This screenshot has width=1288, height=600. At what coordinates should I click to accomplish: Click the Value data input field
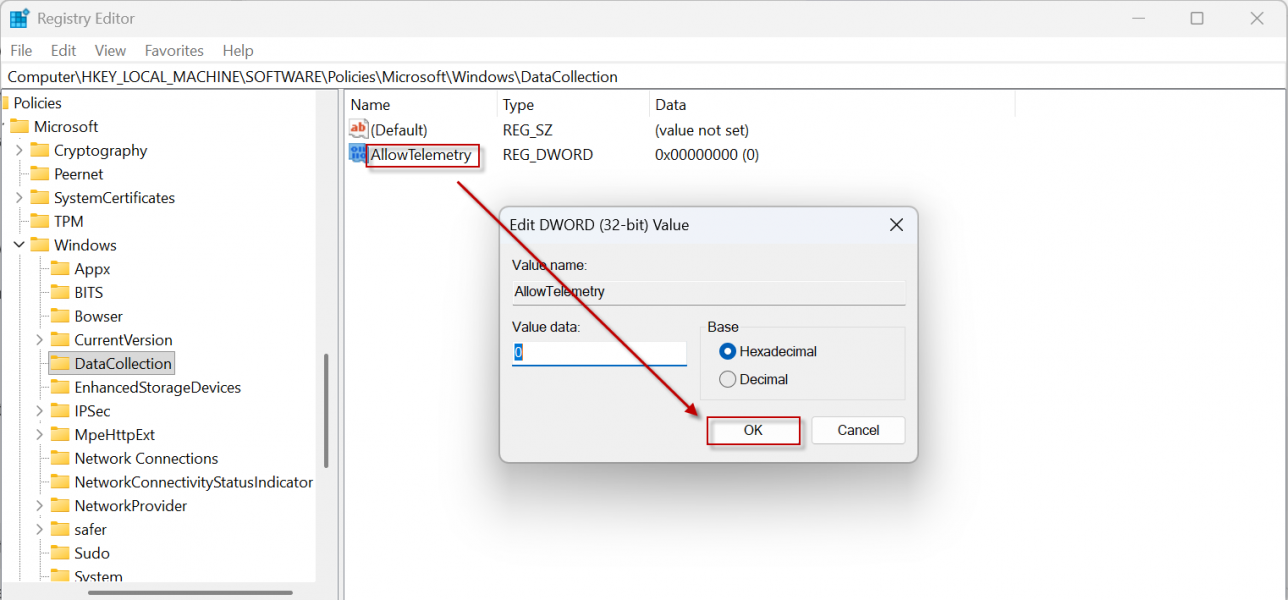click(x=599, y=353)
